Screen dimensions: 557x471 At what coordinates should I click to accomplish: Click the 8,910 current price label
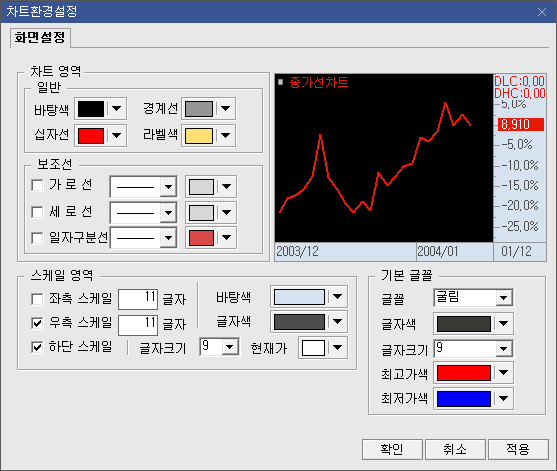click(521, 124)
